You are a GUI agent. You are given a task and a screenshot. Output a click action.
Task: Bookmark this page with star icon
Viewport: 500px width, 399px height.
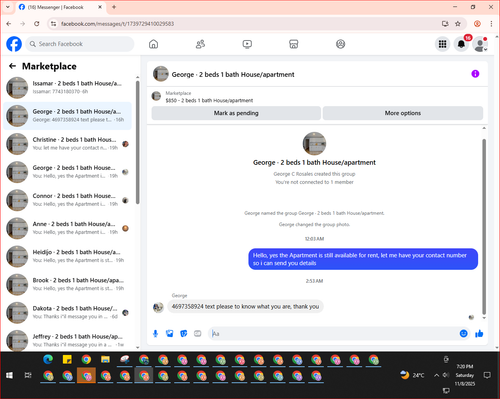[x=458, y=24]
